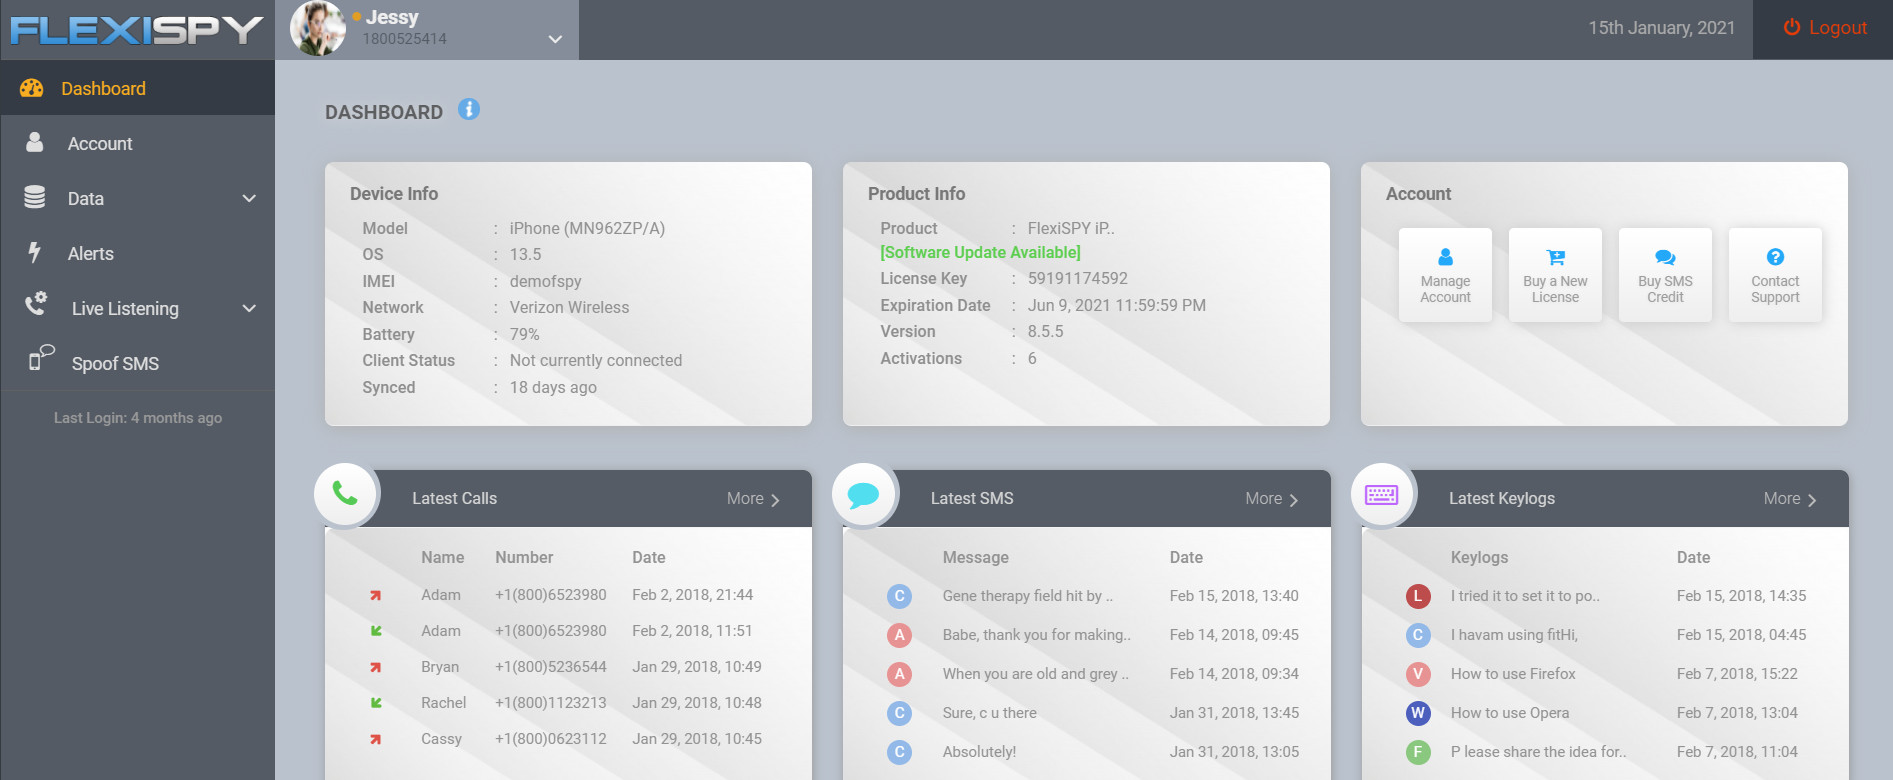1893x780 pixels.
Task: Open the Contact Support tile
Action: pos(1775,274)
